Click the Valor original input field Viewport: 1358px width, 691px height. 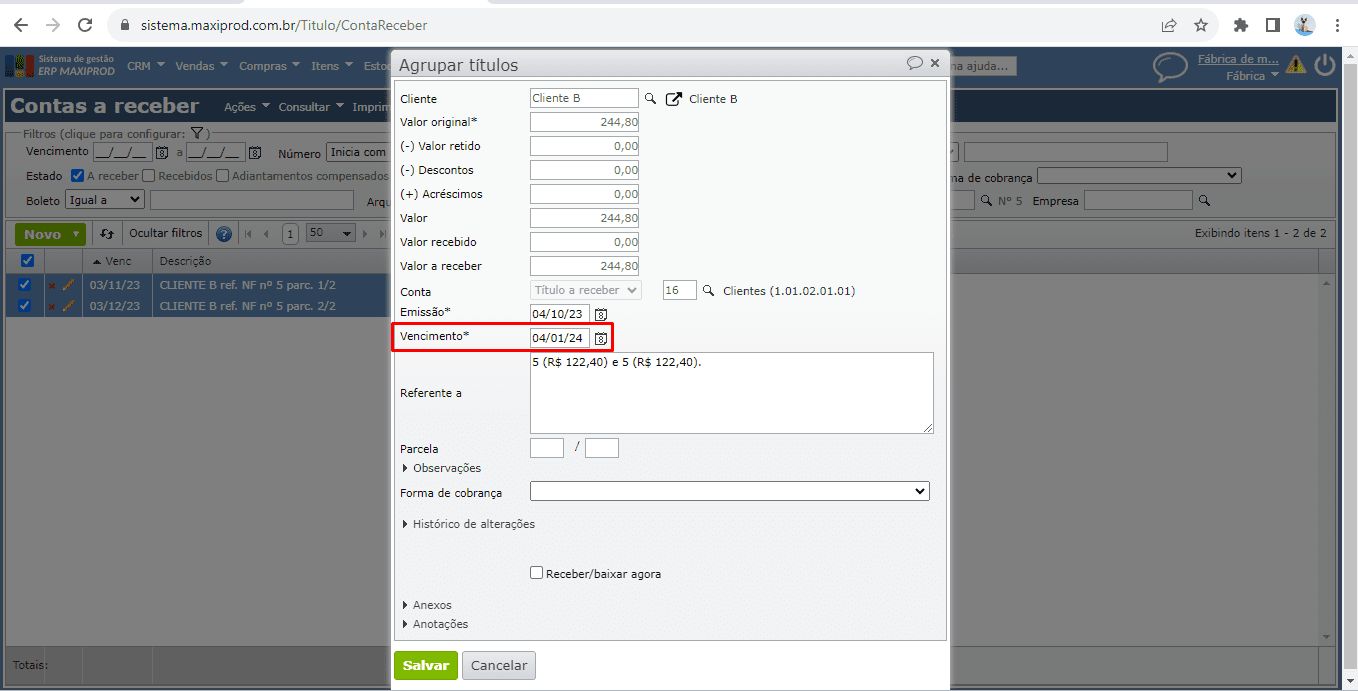584,122
